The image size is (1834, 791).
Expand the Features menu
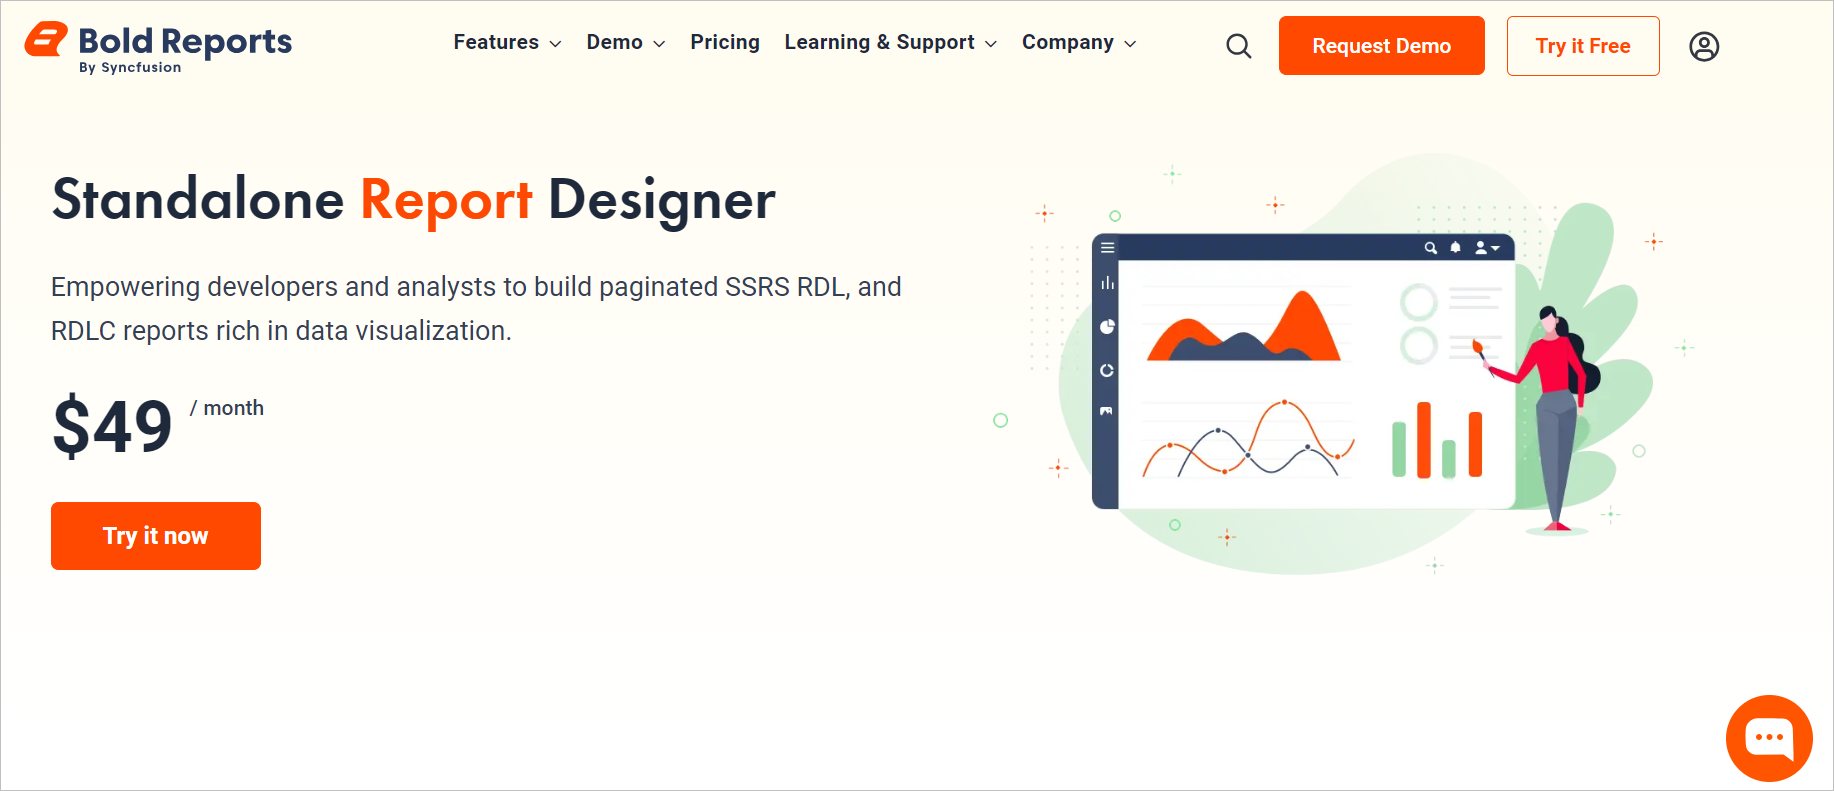[x=507, y=42]
